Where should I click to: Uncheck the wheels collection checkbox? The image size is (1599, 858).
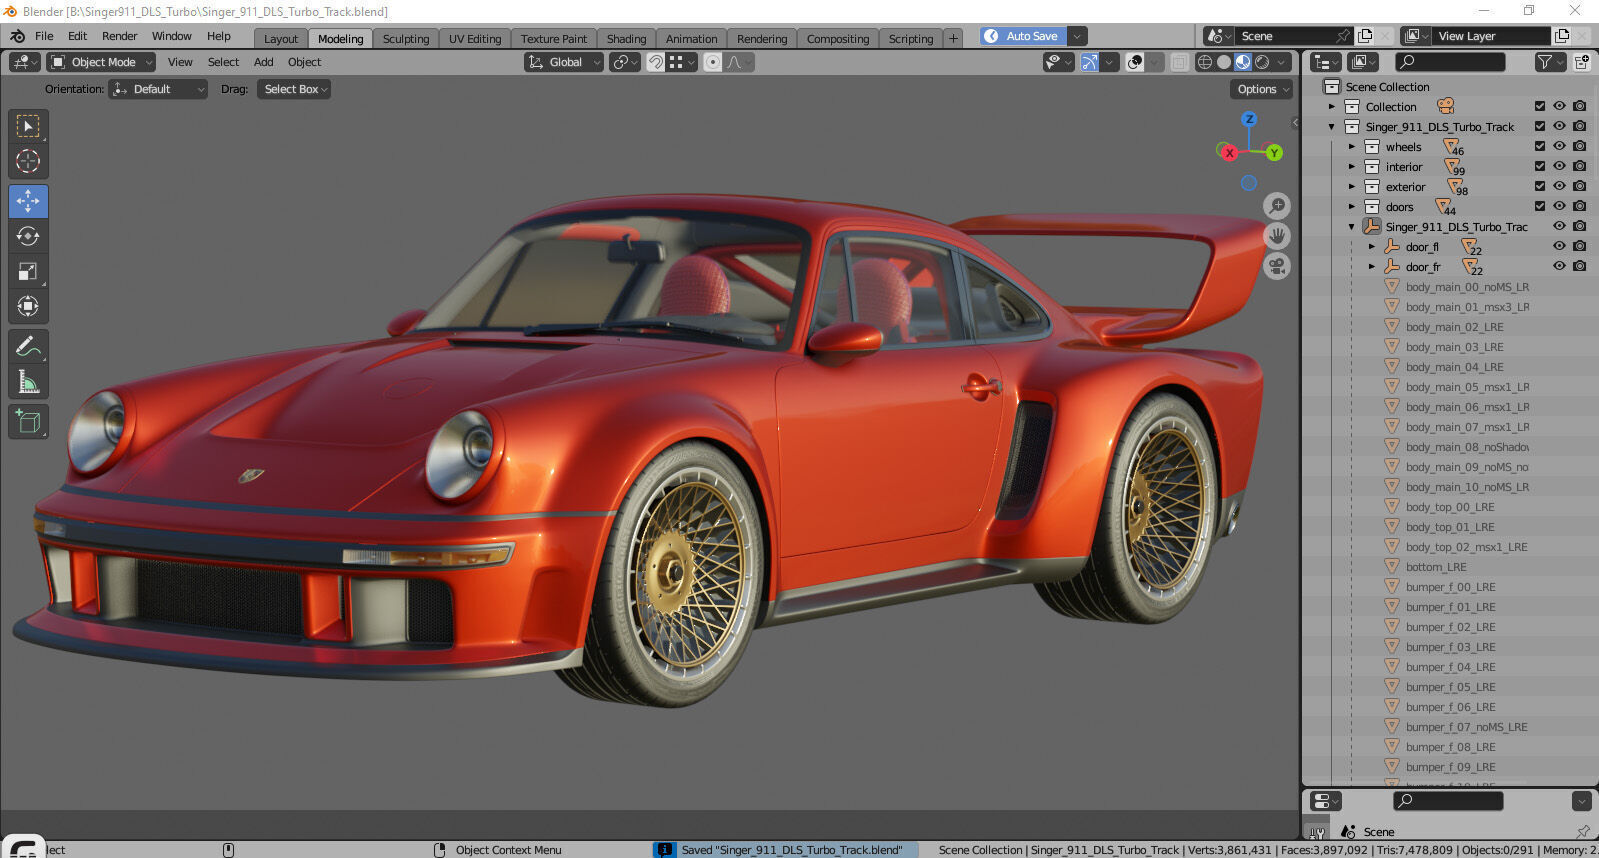click(1540, 146)
